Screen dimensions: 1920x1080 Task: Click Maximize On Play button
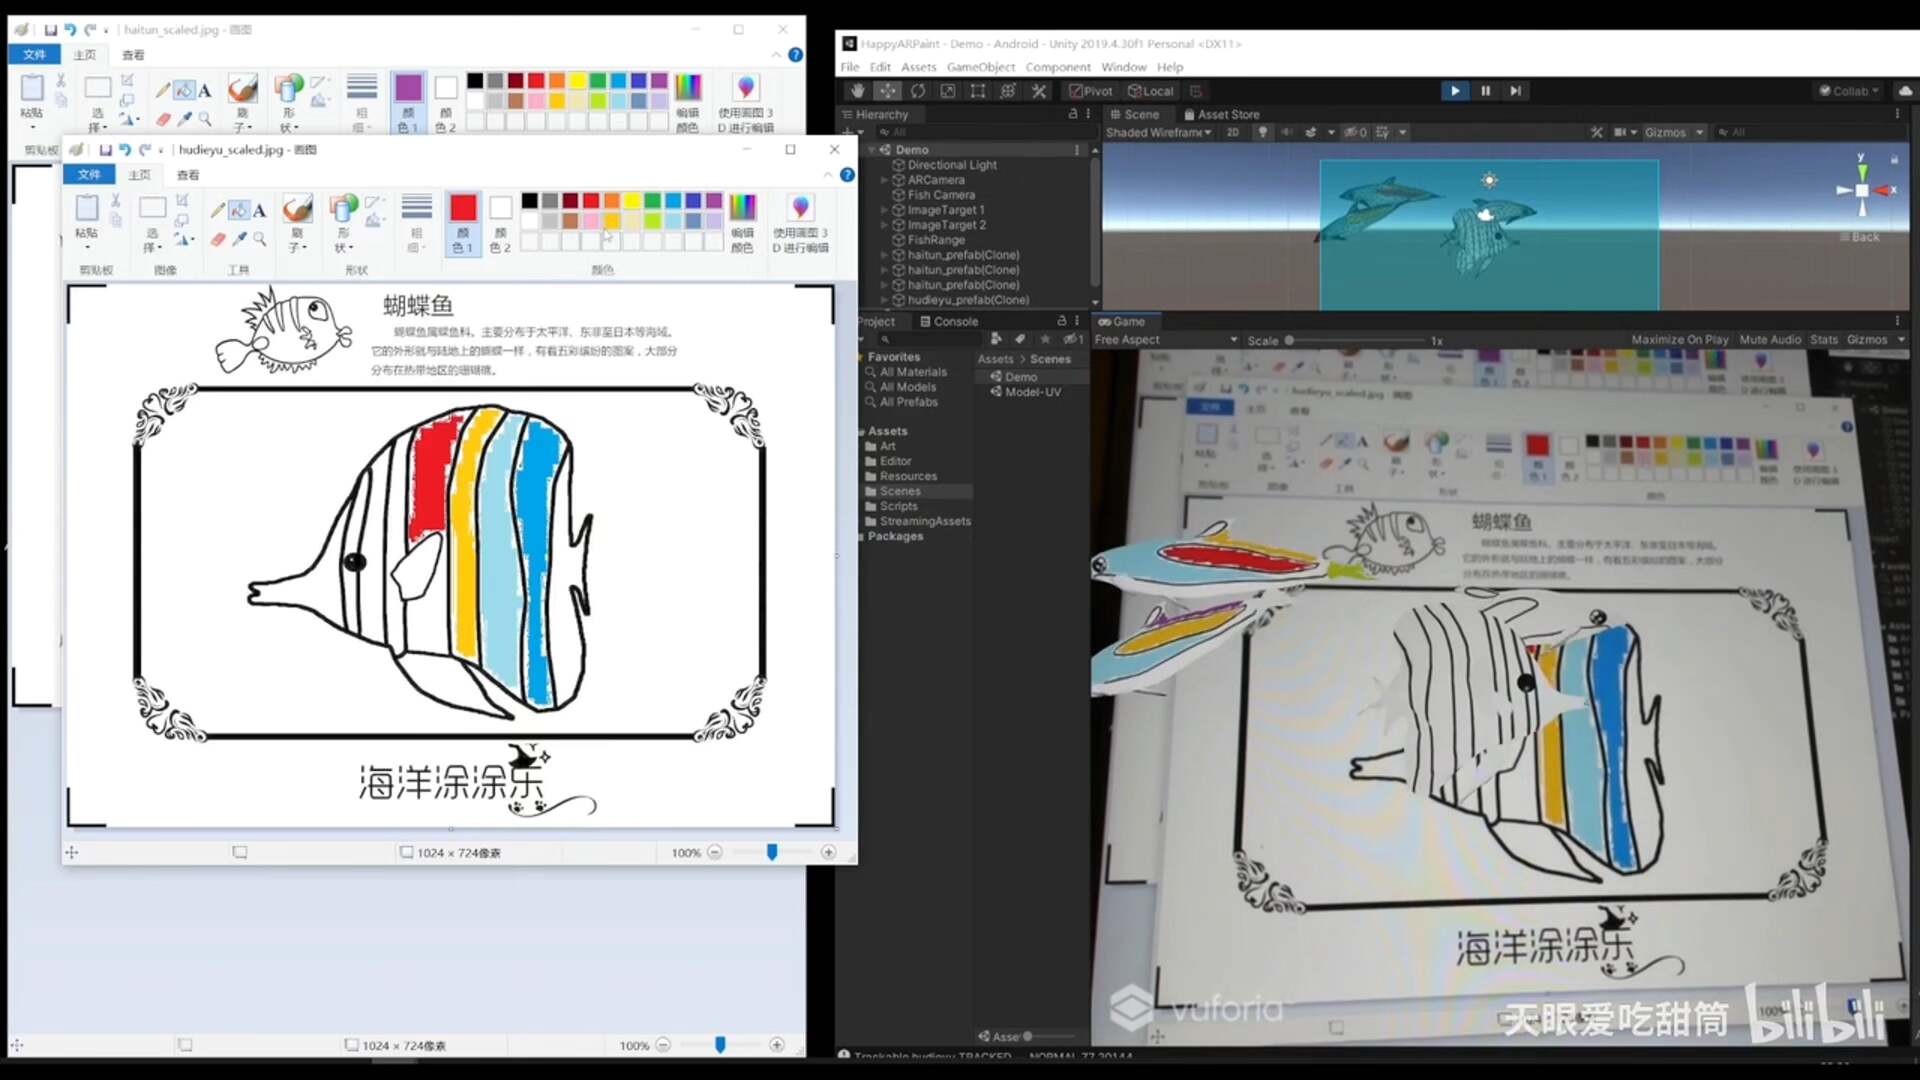1679,340
